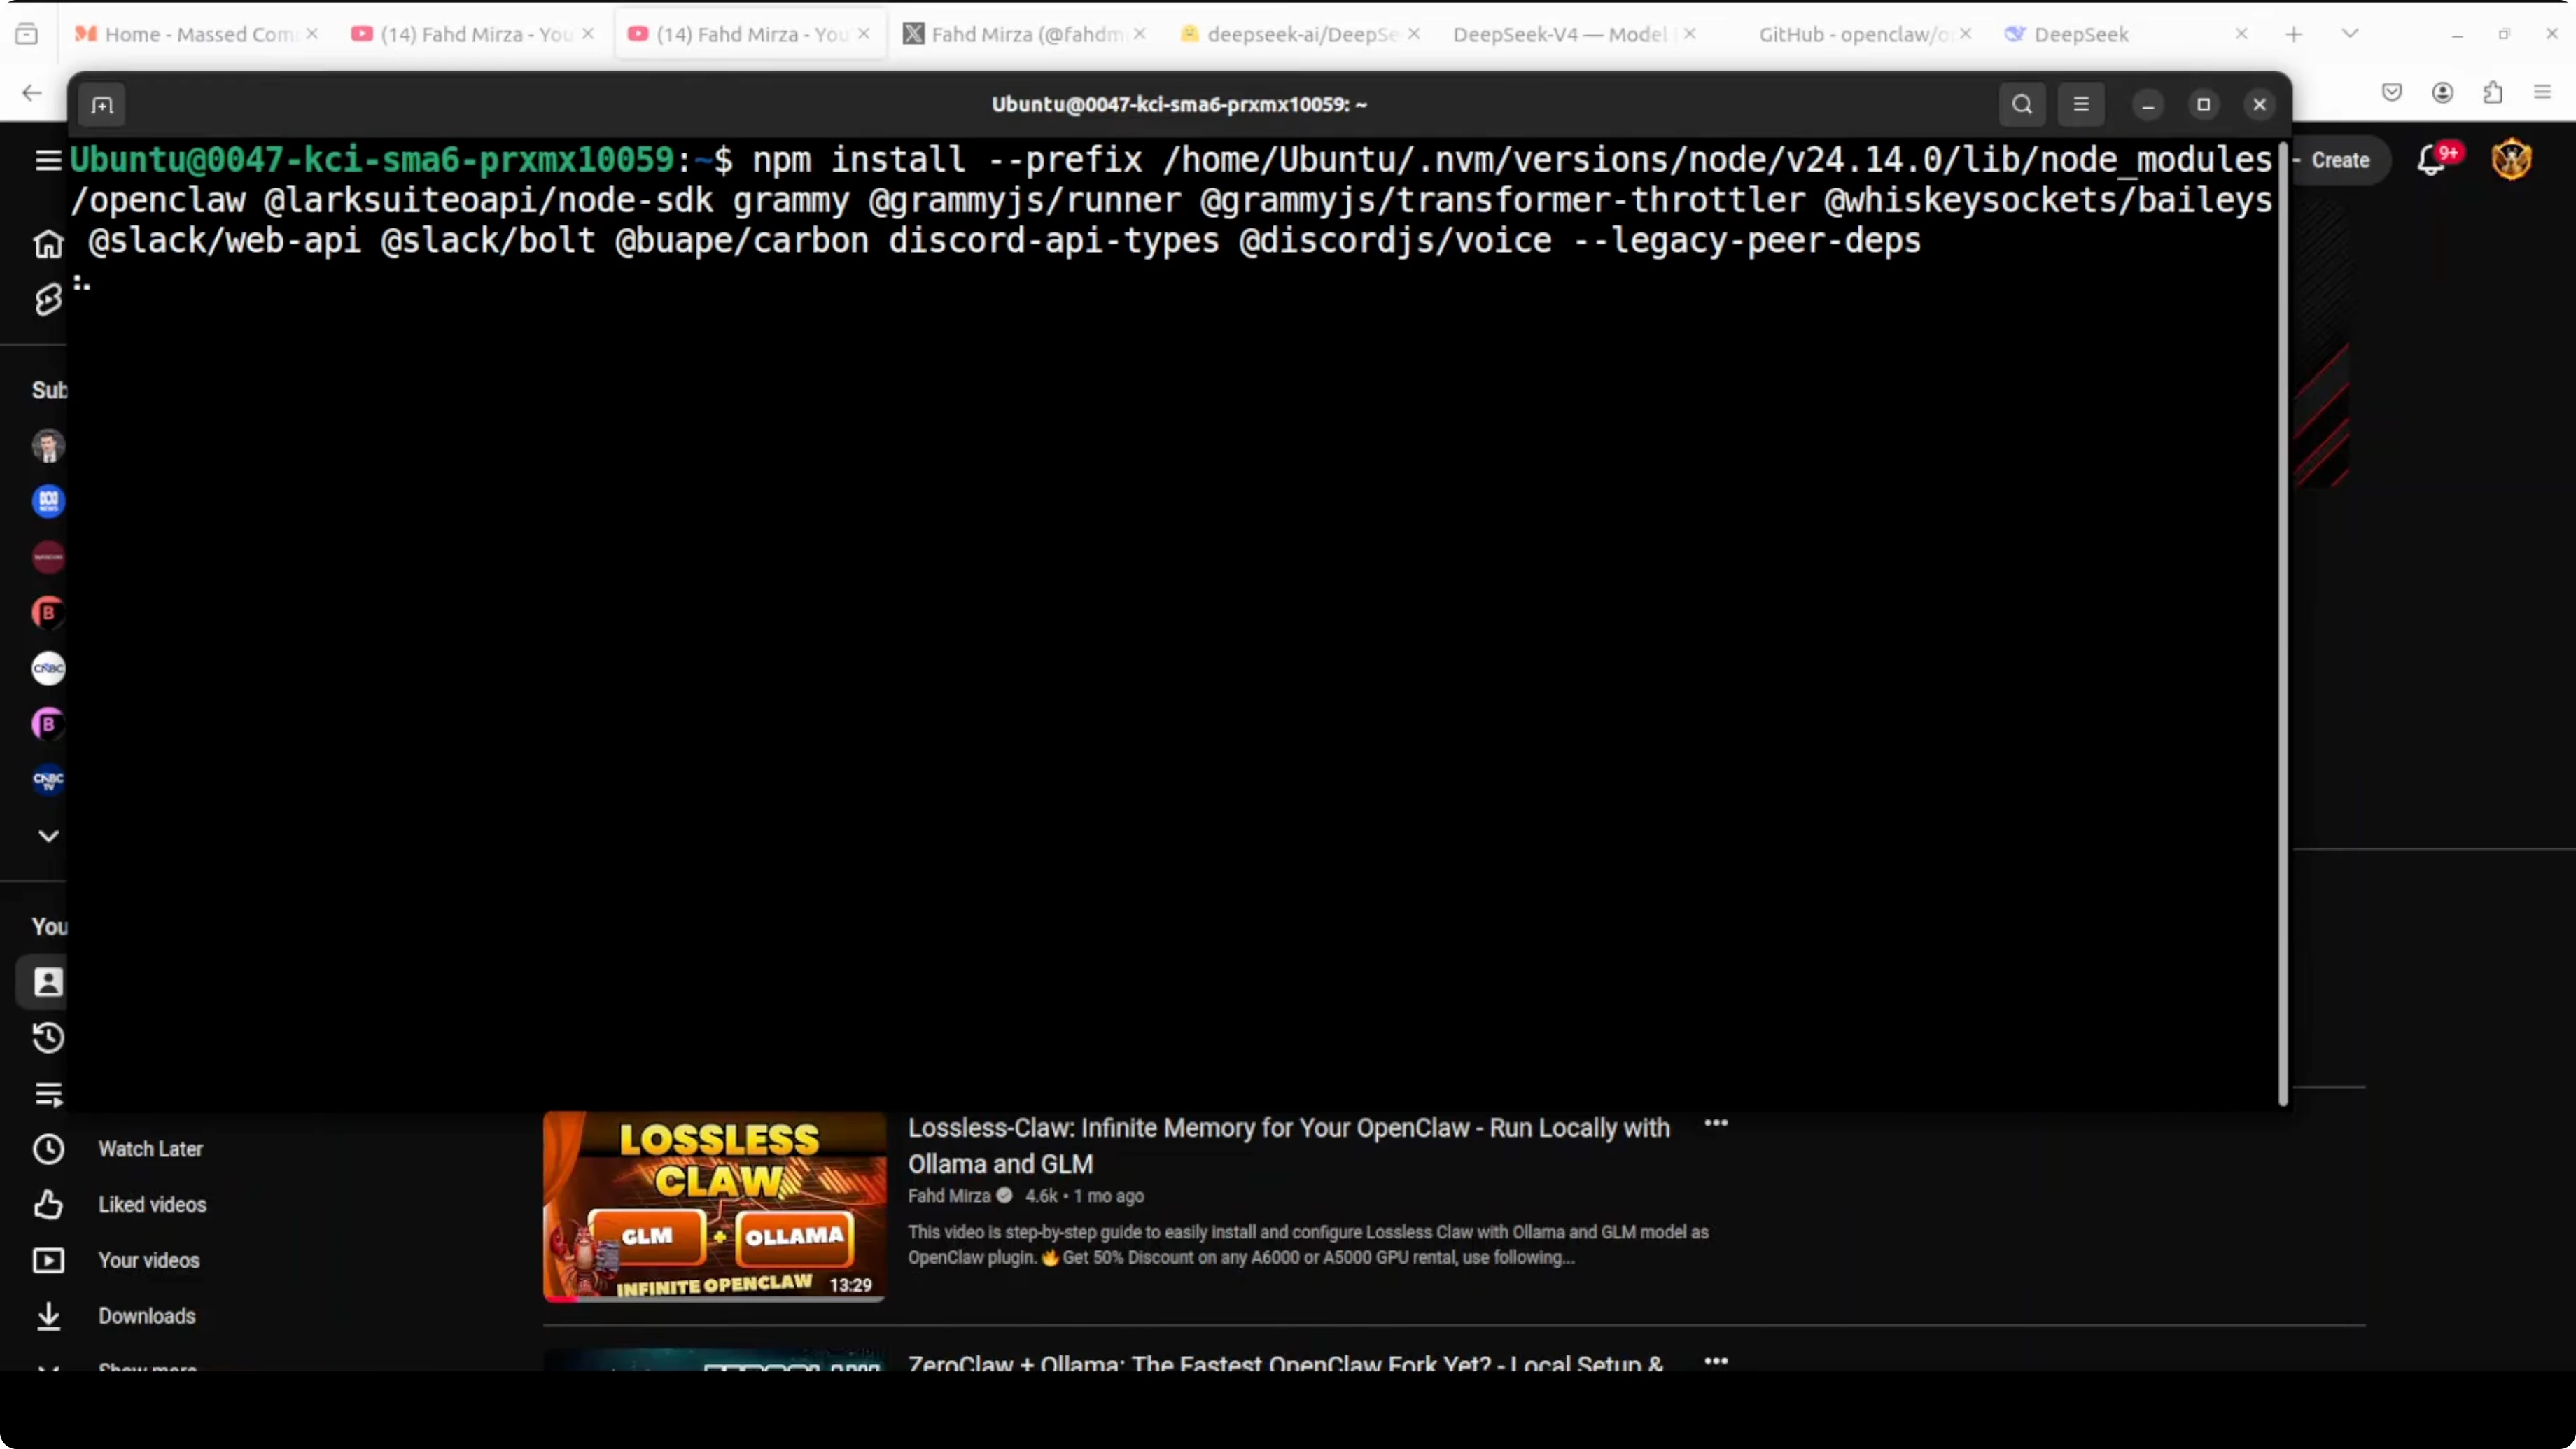Toggle the YouTube guide menu icon
The image size is (2576, 1449).
[x=48, y=160]
